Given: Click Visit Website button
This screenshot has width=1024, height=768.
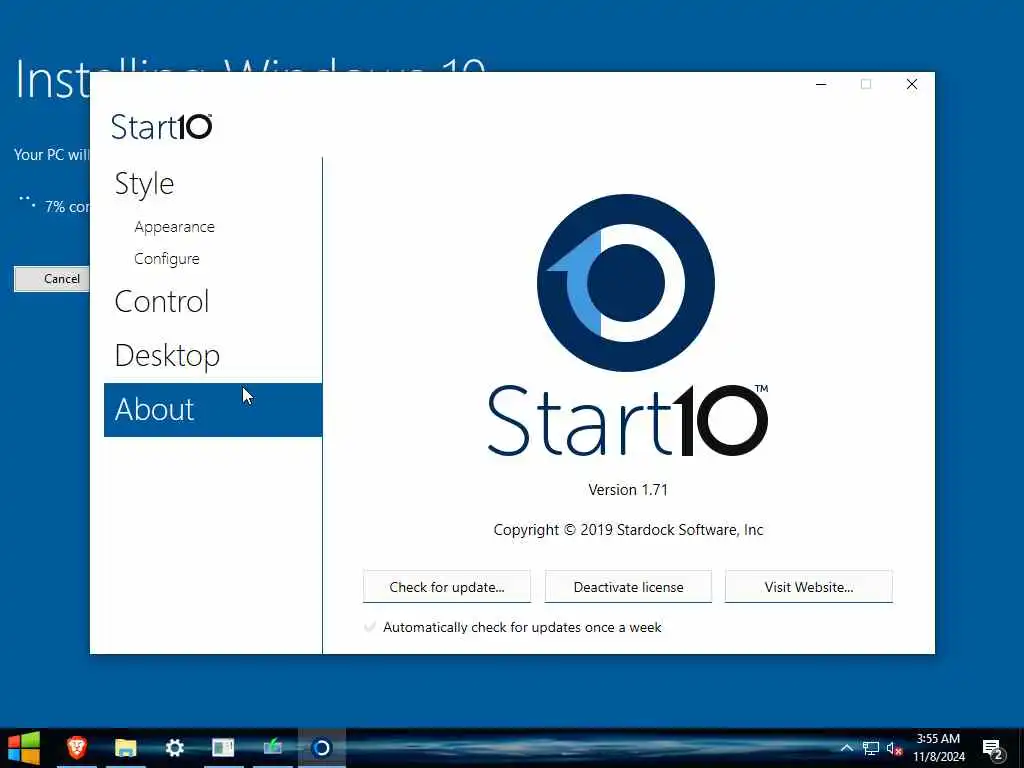Looking at the screenshot, I should click(808, 586).
